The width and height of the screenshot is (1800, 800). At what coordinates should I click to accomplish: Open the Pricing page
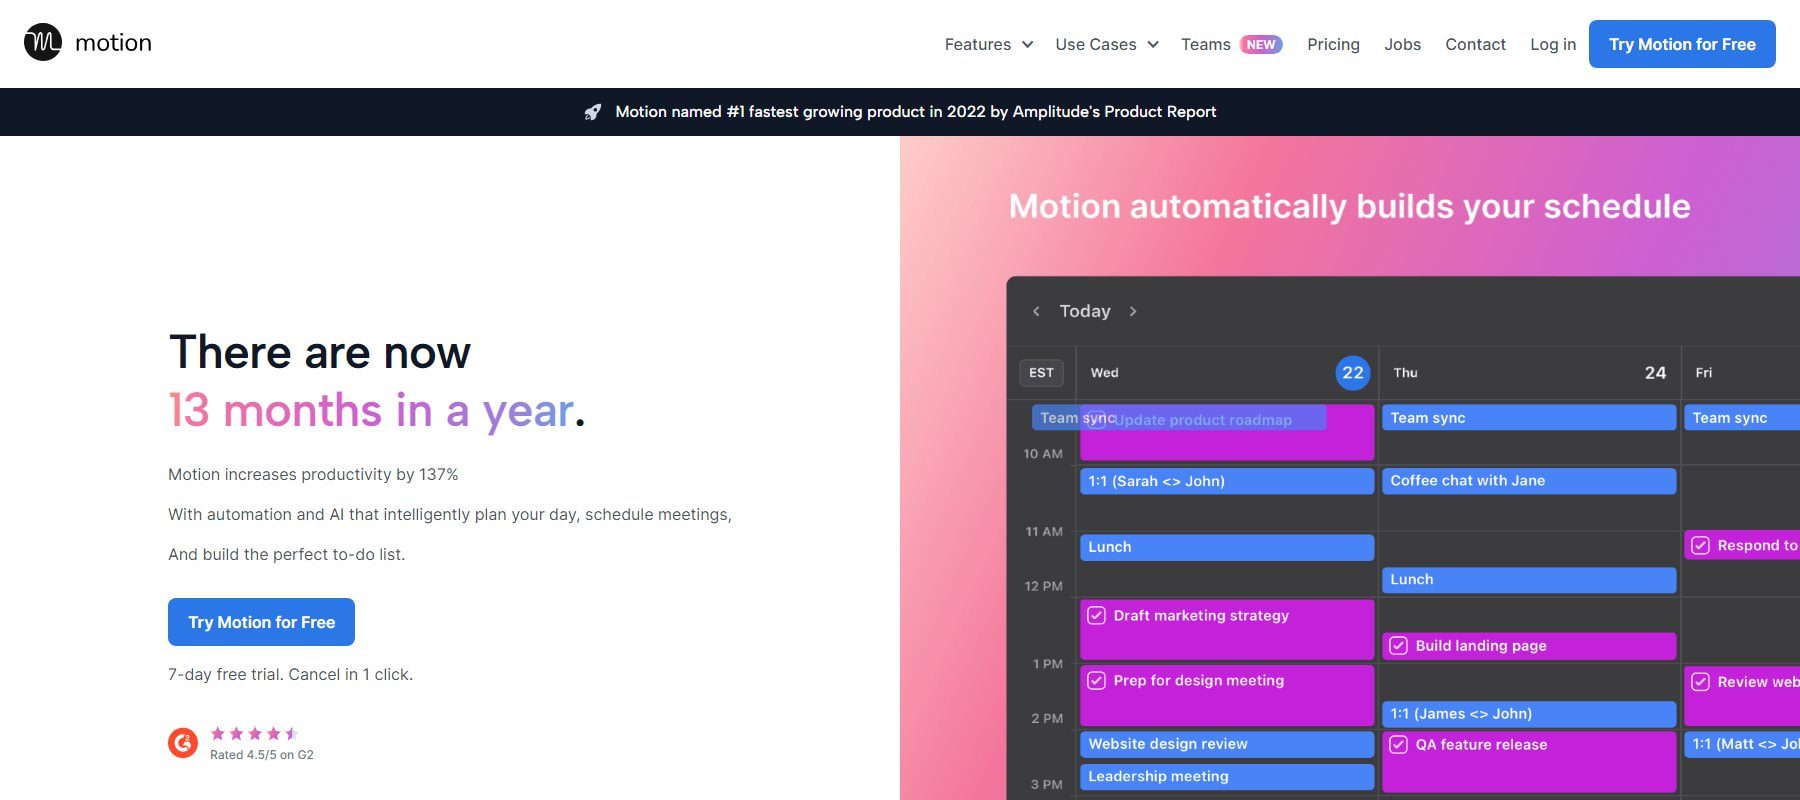[1333, 44]
